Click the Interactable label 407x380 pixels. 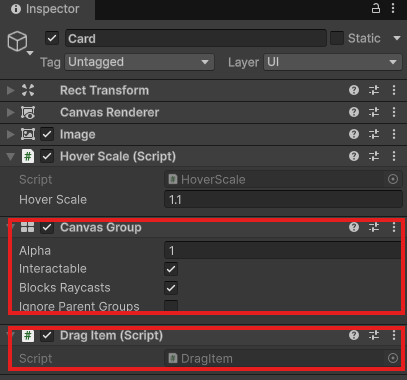click(53, 269)
